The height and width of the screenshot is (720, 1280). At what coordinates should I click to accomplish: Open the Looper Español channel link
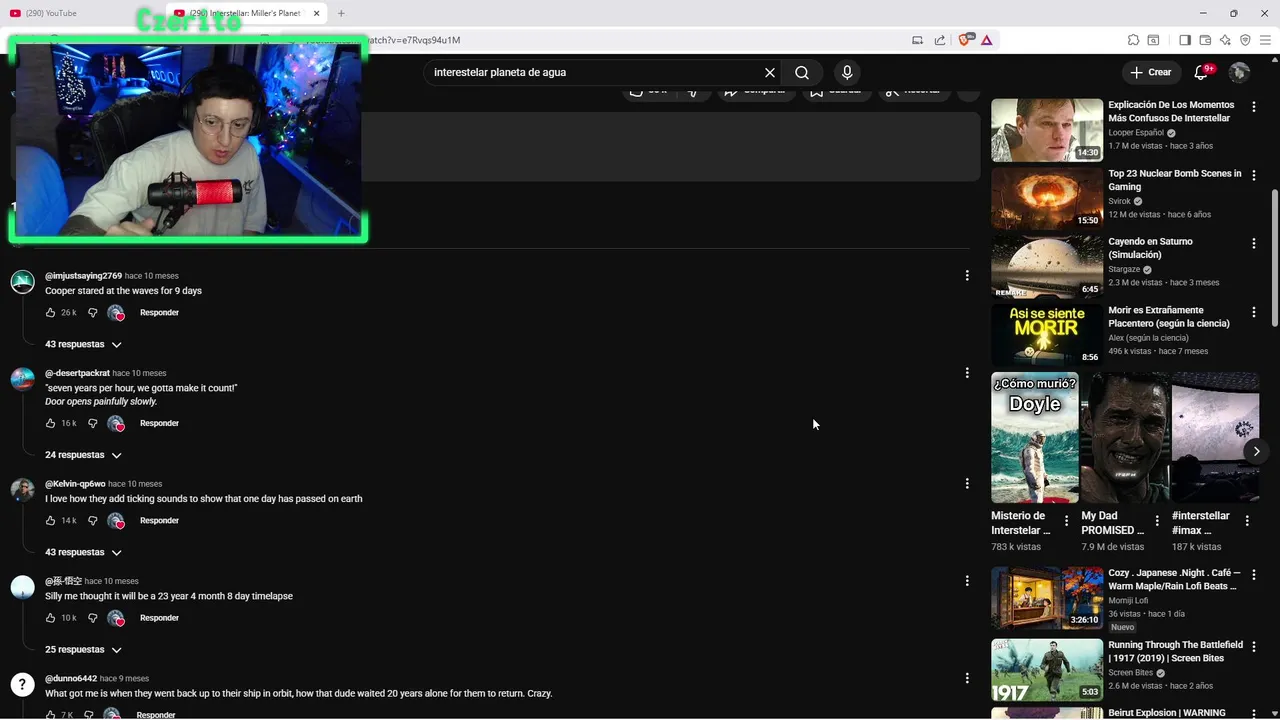(1136, 133)
